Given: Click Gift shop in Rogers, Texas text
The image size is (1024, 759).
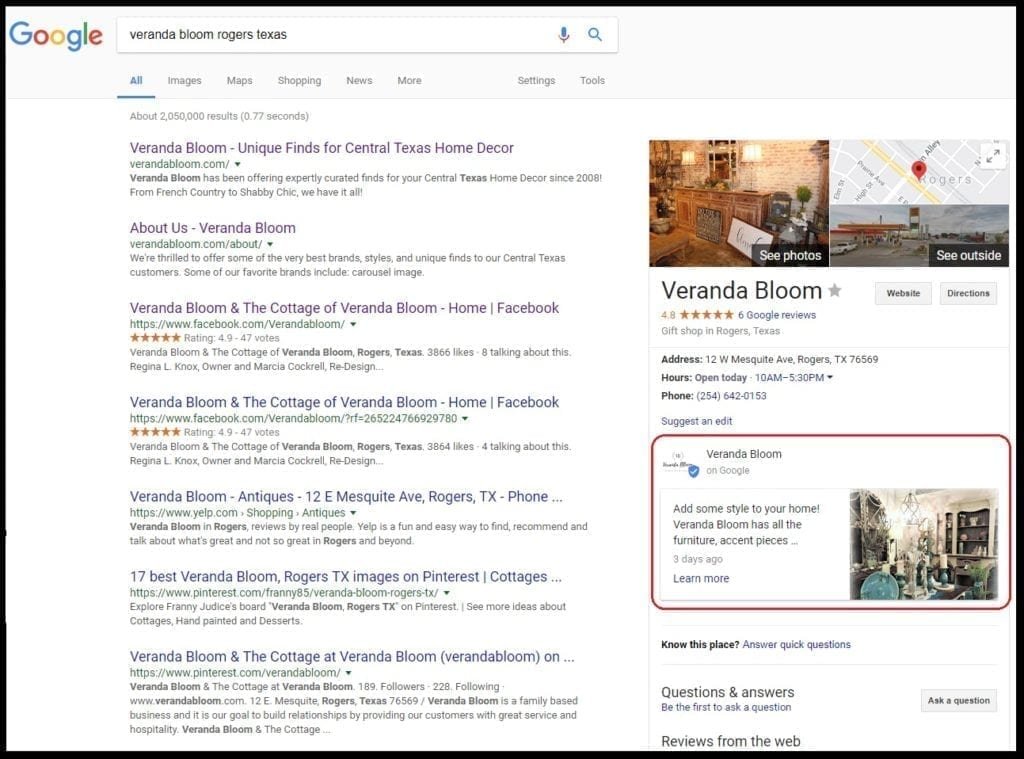Looking at the screenshot, I should (x=720, y=331).
